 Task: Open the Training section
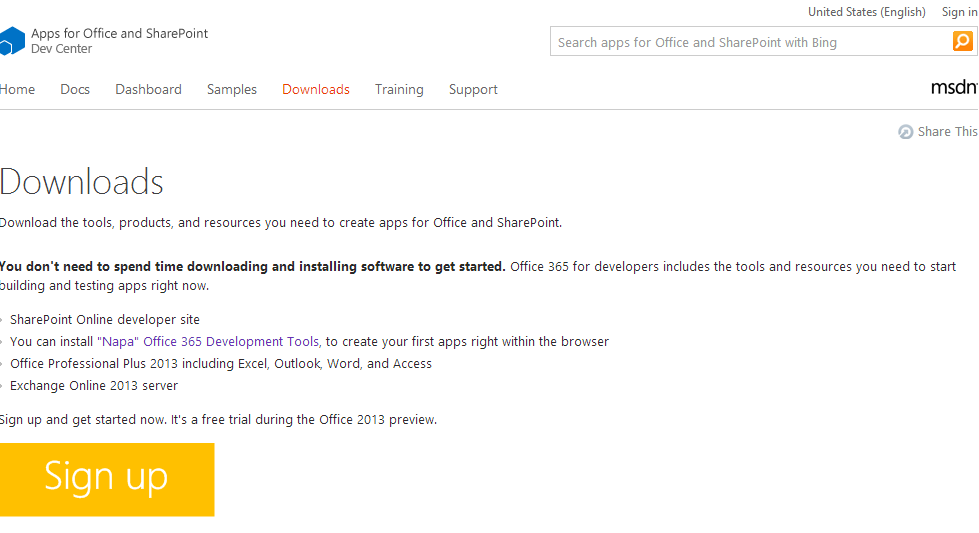click(399, 90)
